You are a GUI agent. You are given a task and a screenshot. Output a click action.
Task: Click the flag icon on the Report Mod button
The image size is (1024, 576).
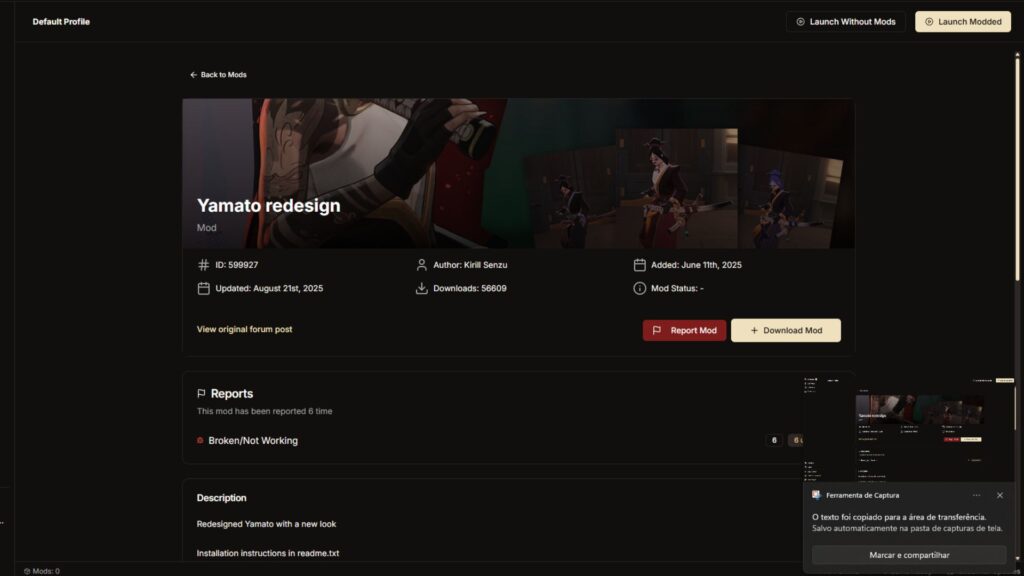(x=659, y=330)
